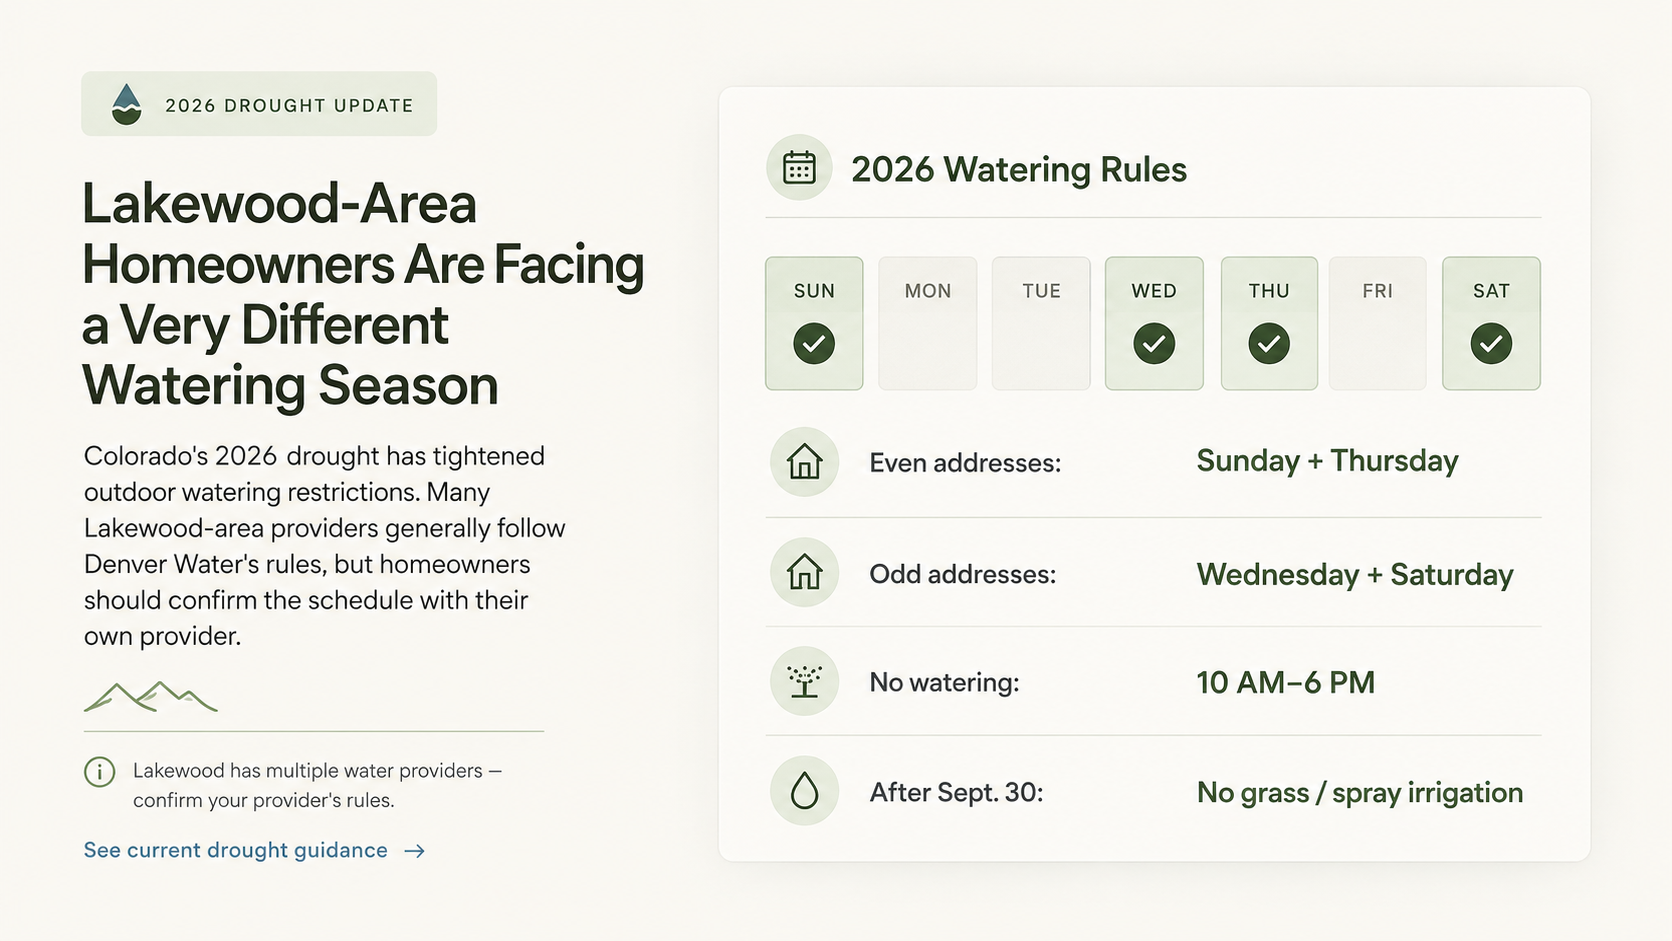Screen dimensions: 1672x941
Task: Click the water droplet icon in drought badge
Action: pyautogui.click(x=126, y=104)
